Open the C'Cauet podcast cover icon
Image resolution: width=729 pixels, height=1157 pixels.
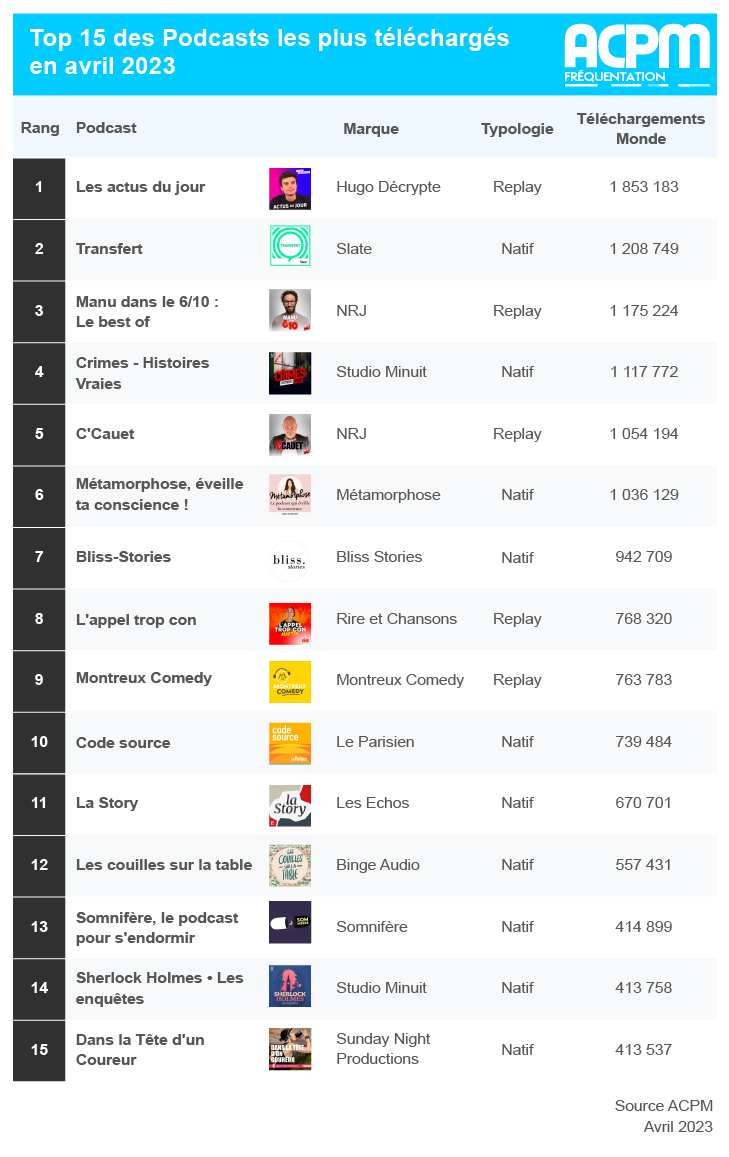coord(290,434)
